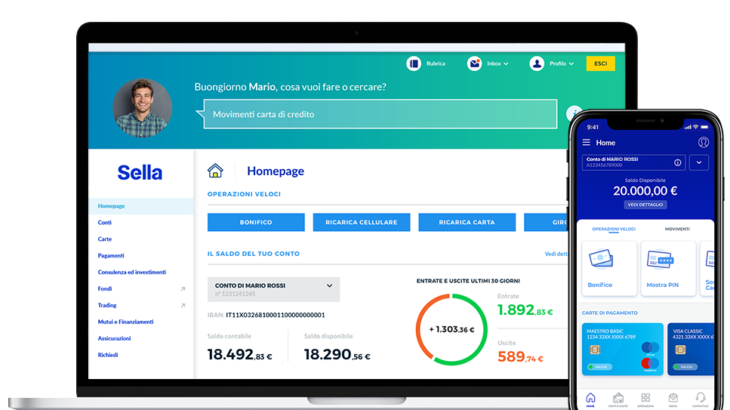Tap the phone account box Conto di Mario Rossi
Screen dimensions: 730x410
pyautogui.click(x=633, y=162)
